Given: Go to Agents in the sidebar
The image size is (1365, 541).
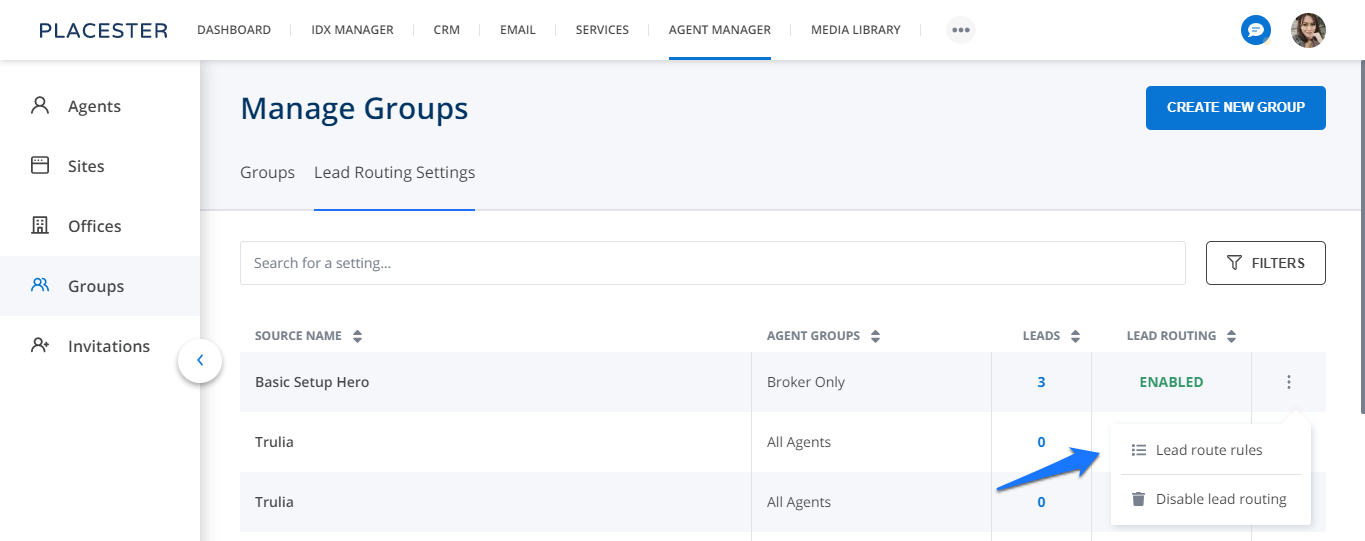Looking at the screenshot, I should 94,106.
